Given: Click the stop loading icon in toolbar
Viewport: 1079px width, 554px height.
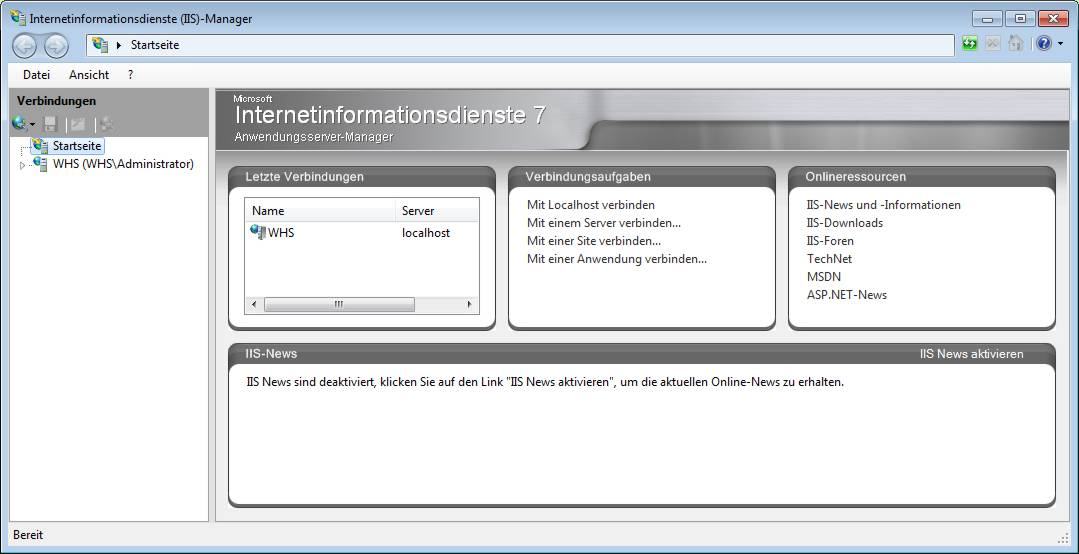Looking at the screenshot, I should click(992, 44).
